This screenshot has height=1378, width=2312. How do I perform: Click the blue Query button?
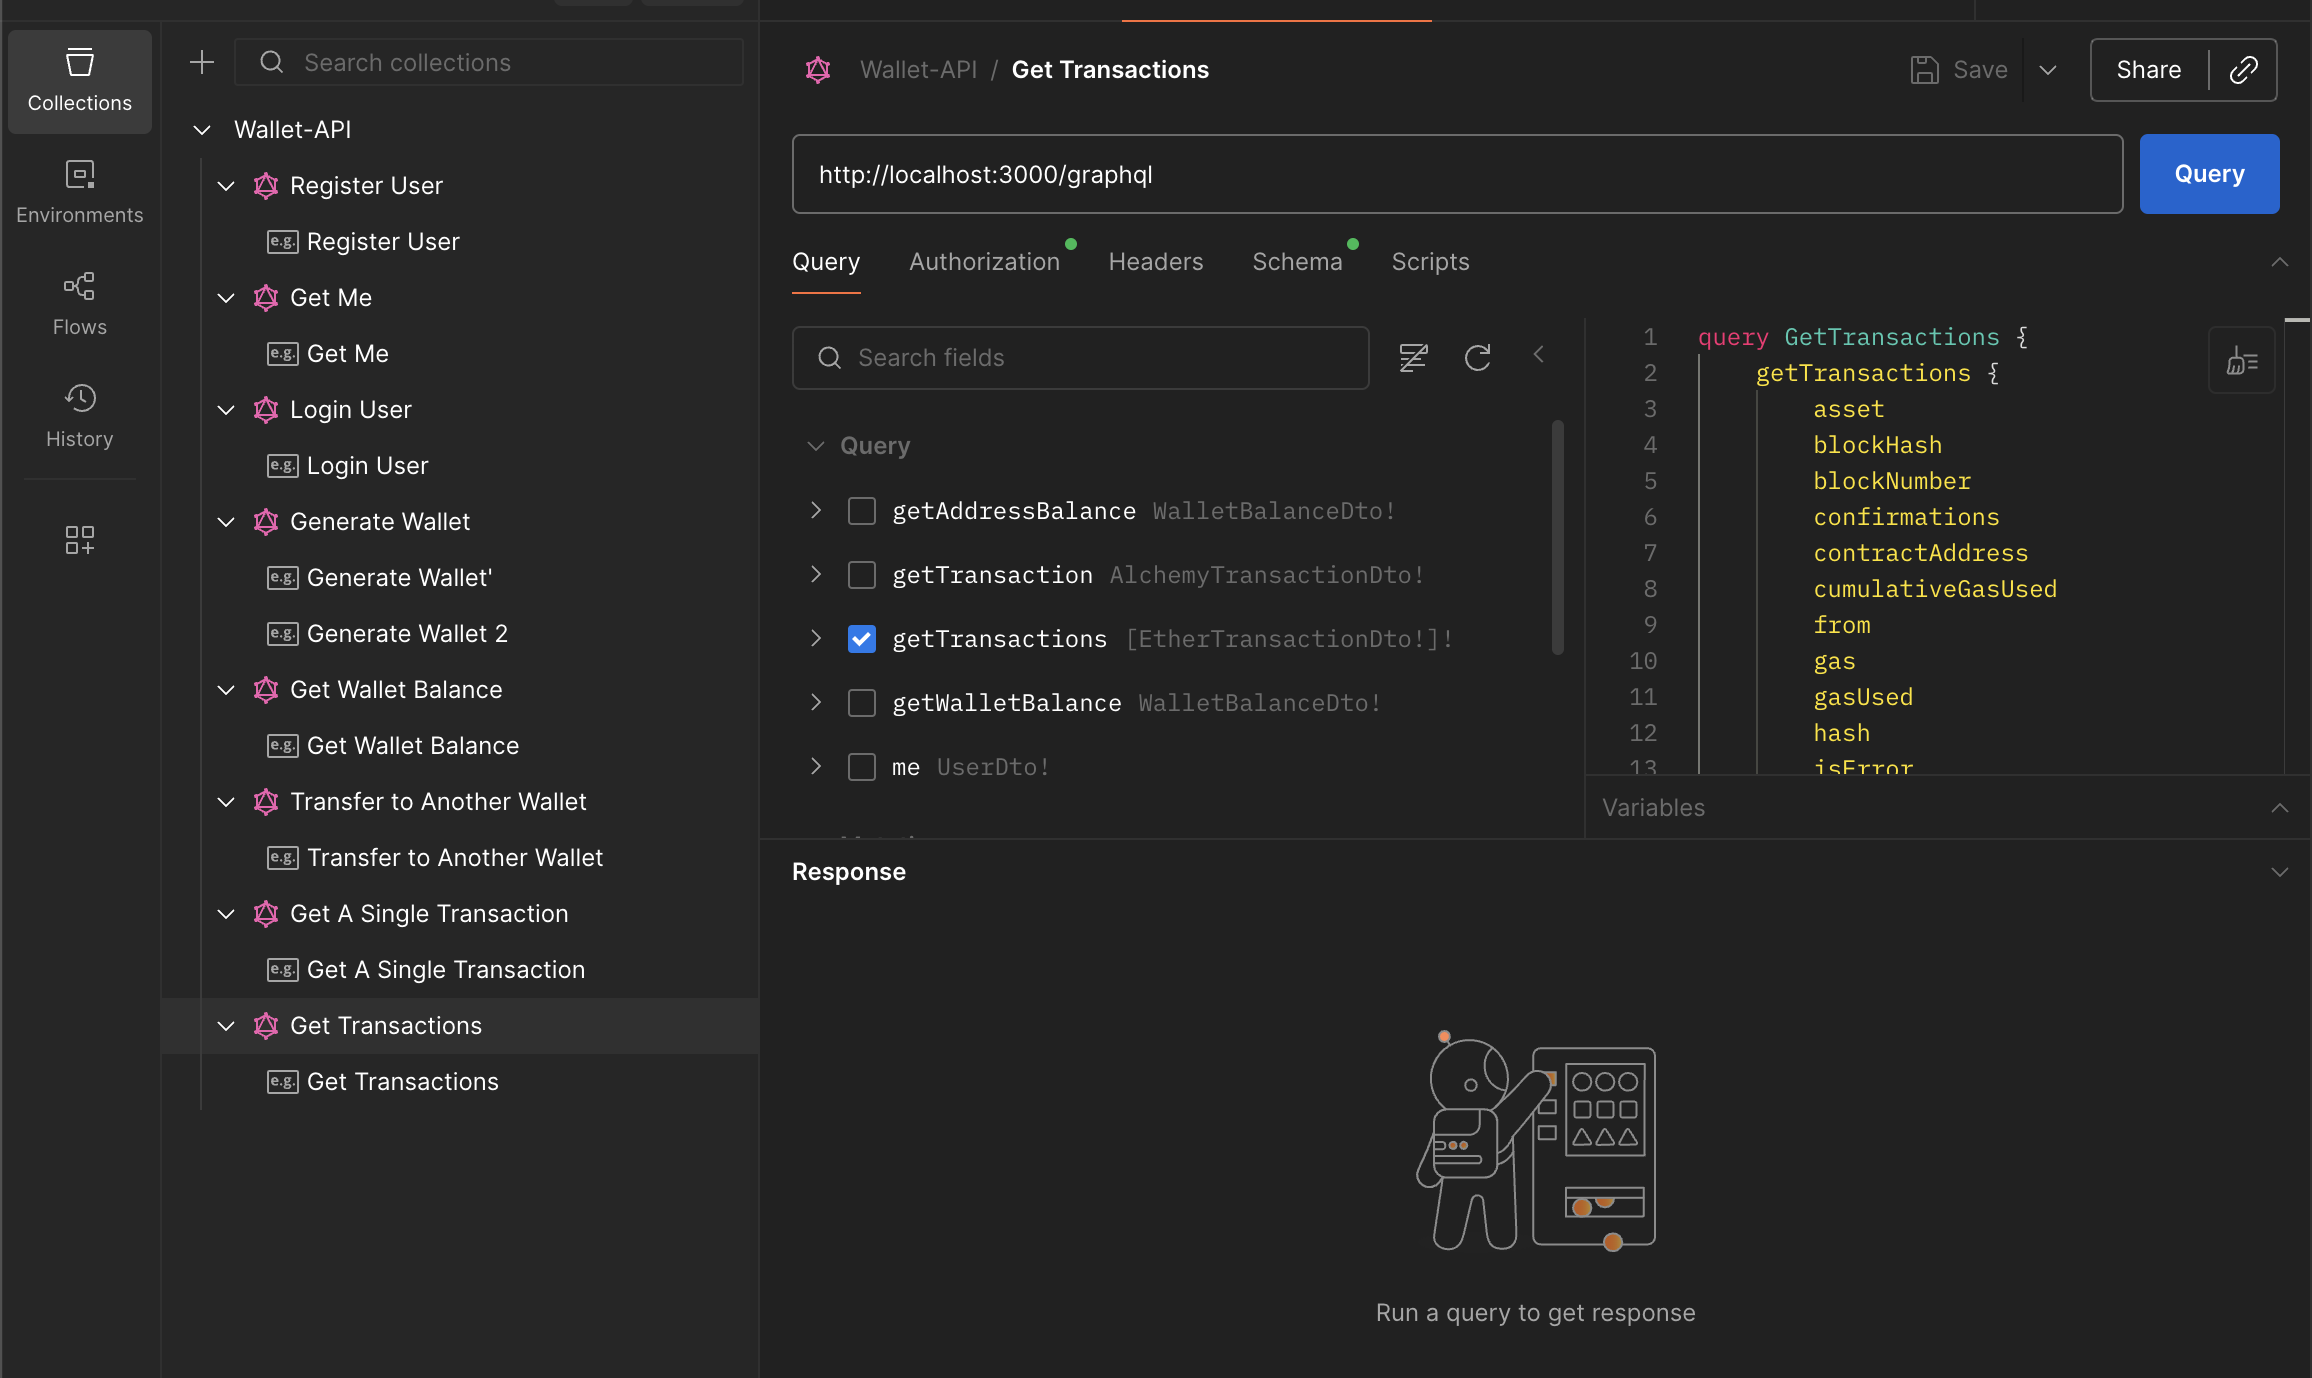pyautogui.click(x=2208, y=174)
